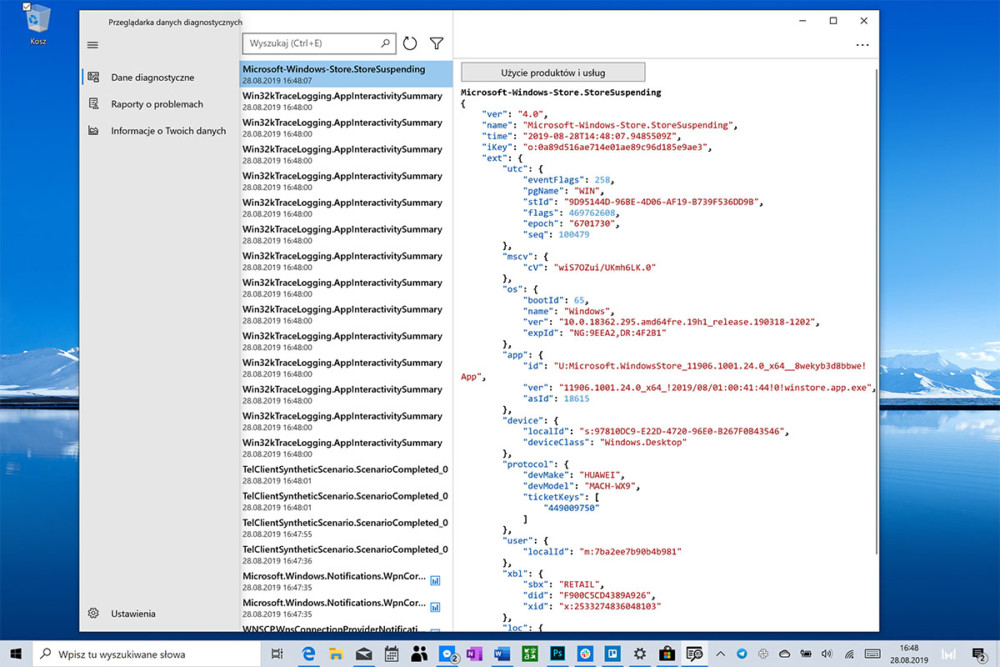The width and height of the screenshot is (1000, 667).
Task: Open Messenger app with badge in taskbar
Action: coord(448,654)
